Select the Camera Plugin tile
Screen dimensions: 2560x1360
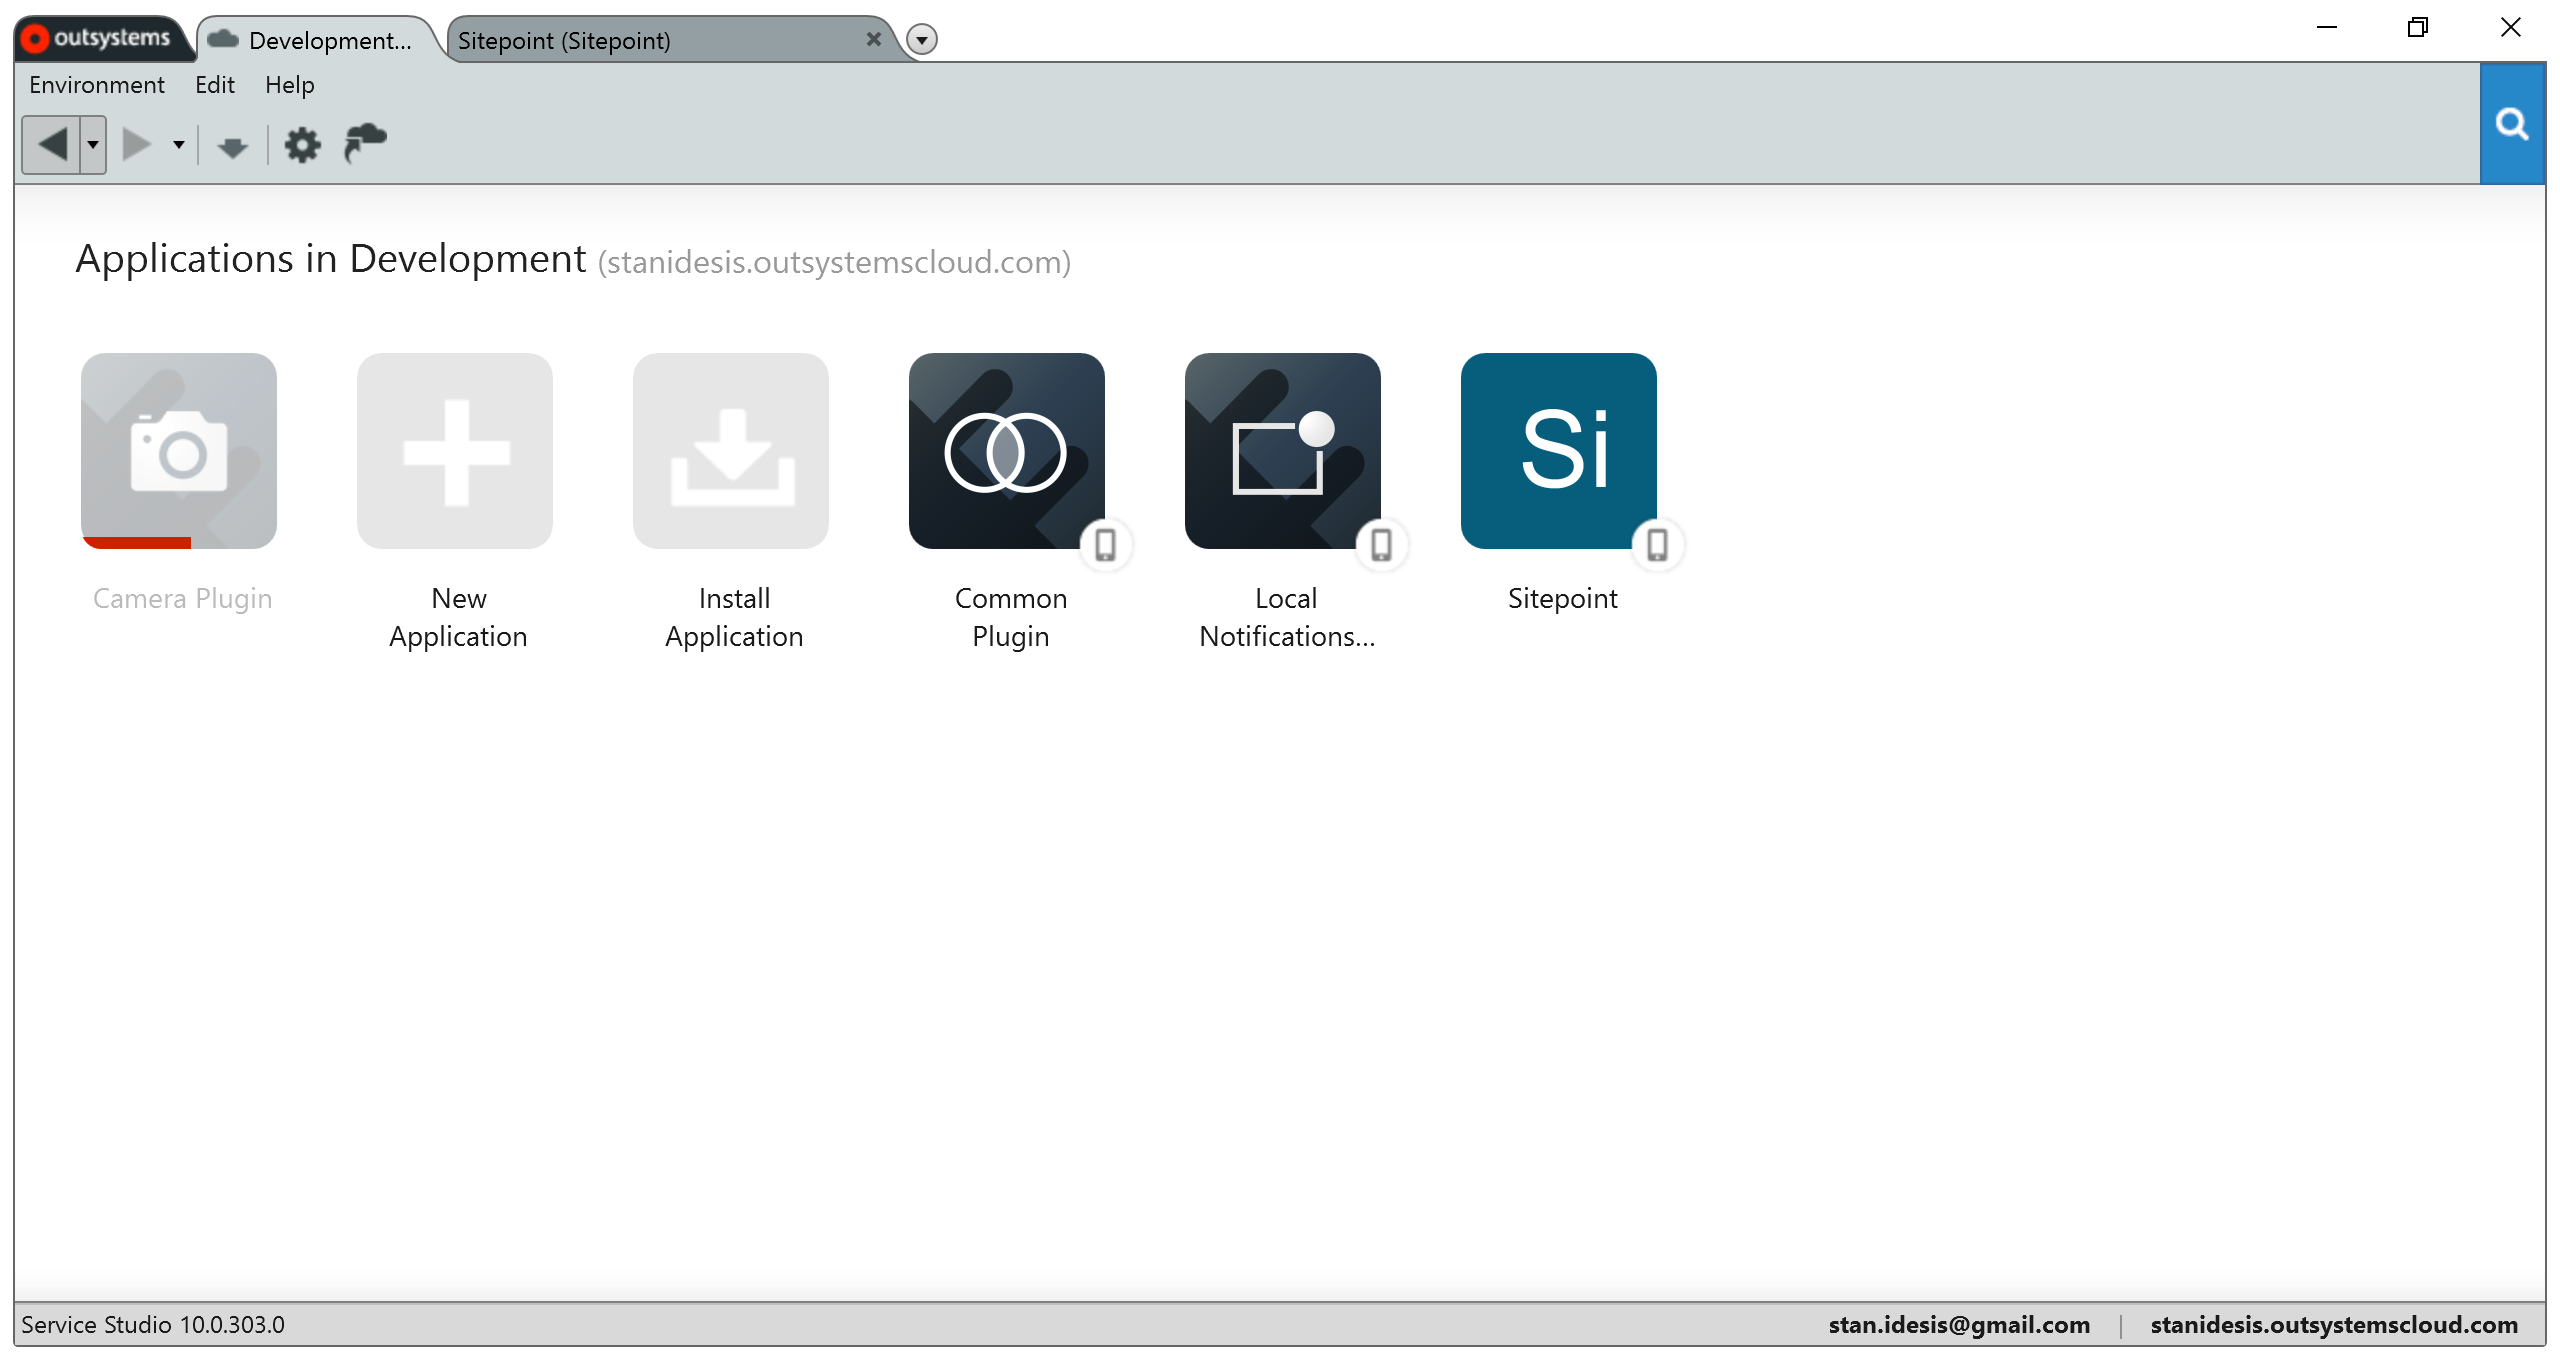pyautogui.click(x=179, y=451)
